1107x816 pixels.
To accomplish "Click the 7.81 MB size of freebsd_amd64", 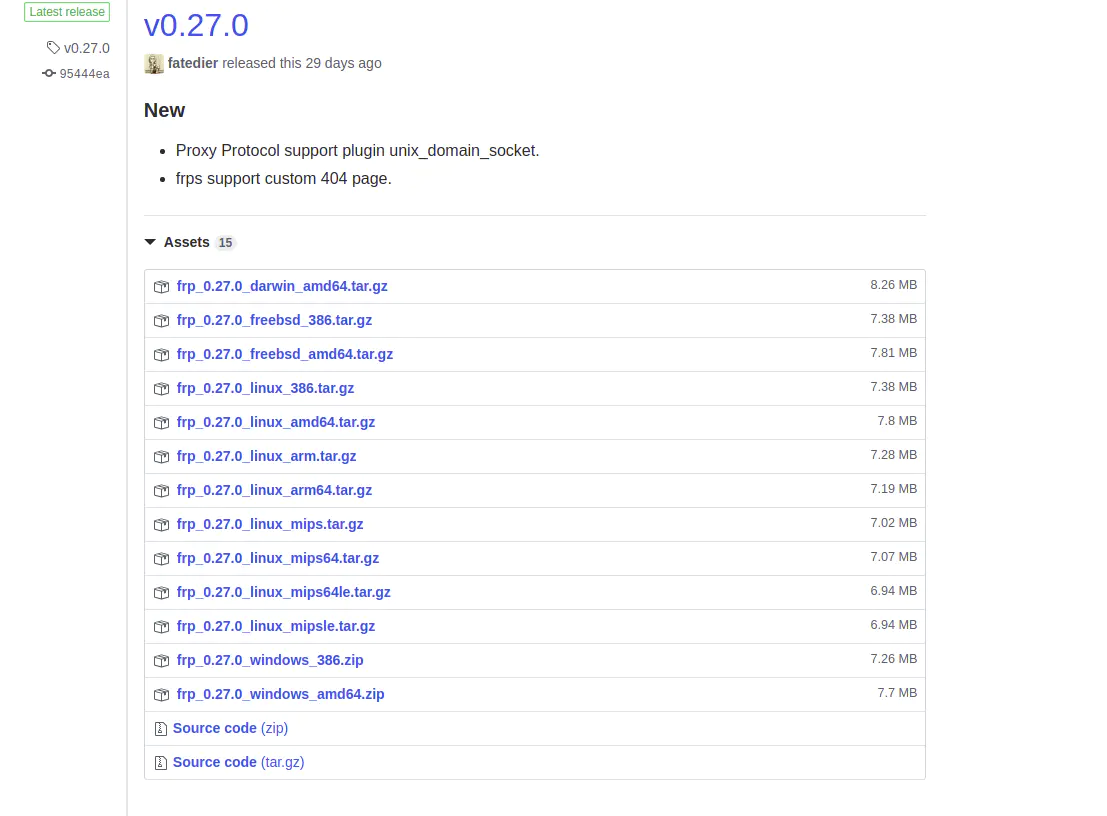I will (x=893, y=352).
